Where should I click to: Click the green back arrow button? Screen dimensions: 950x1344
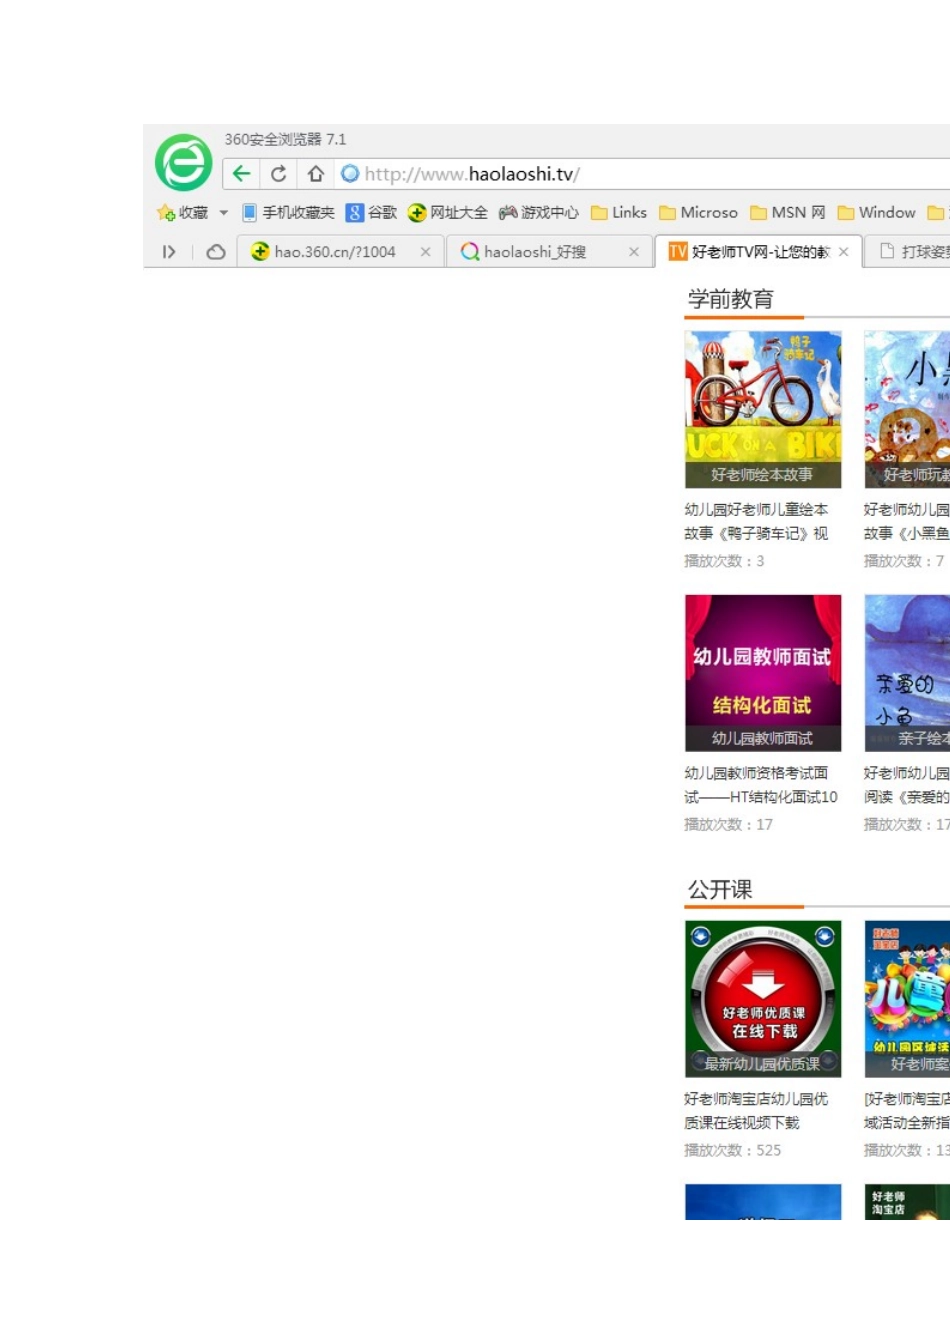[241, 174]
